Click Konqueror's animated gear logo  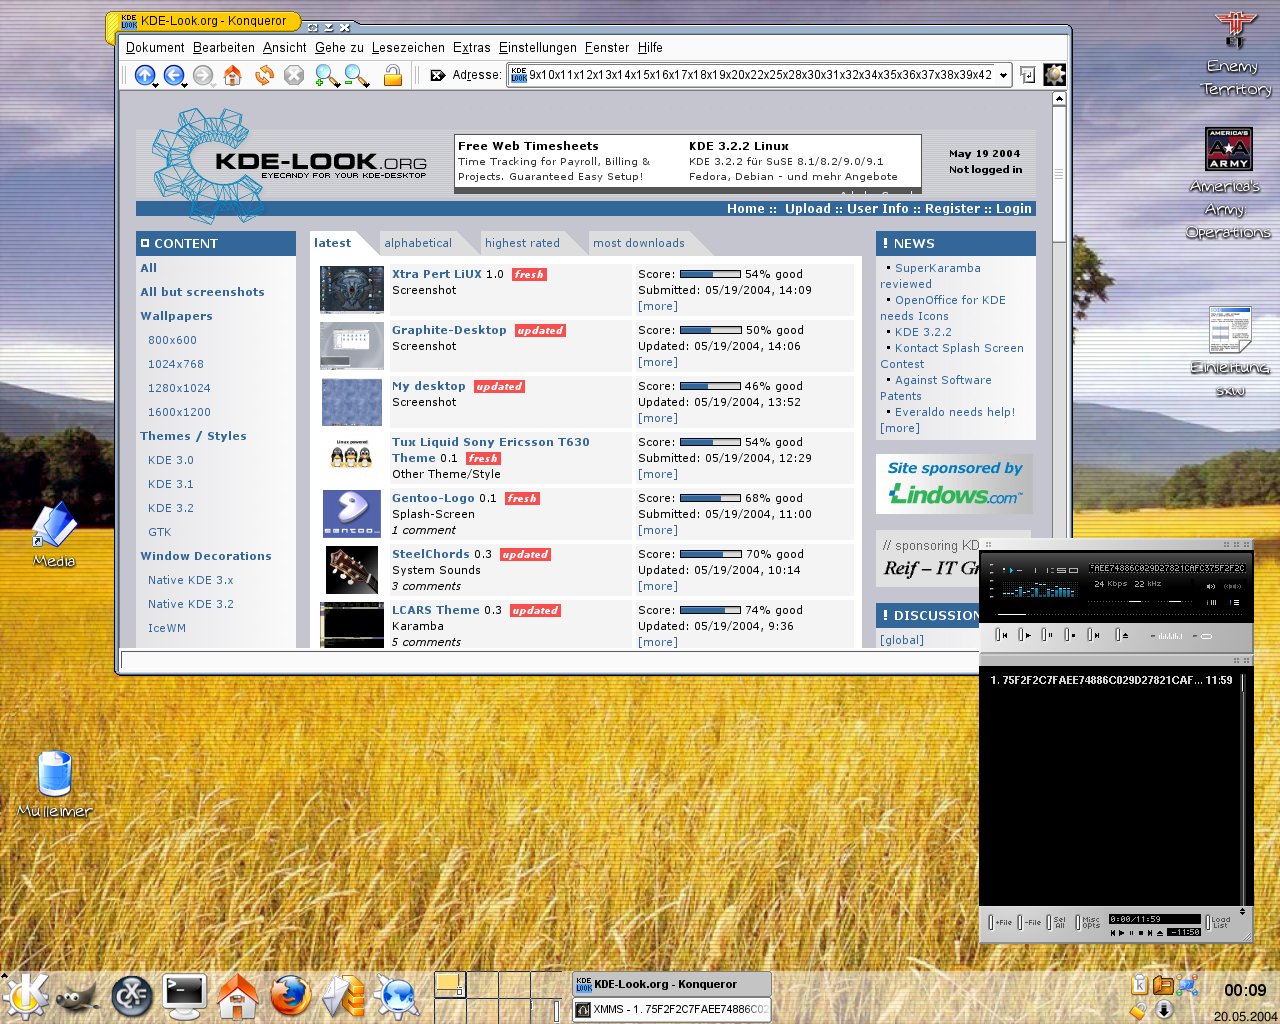tap(1054, 75)
